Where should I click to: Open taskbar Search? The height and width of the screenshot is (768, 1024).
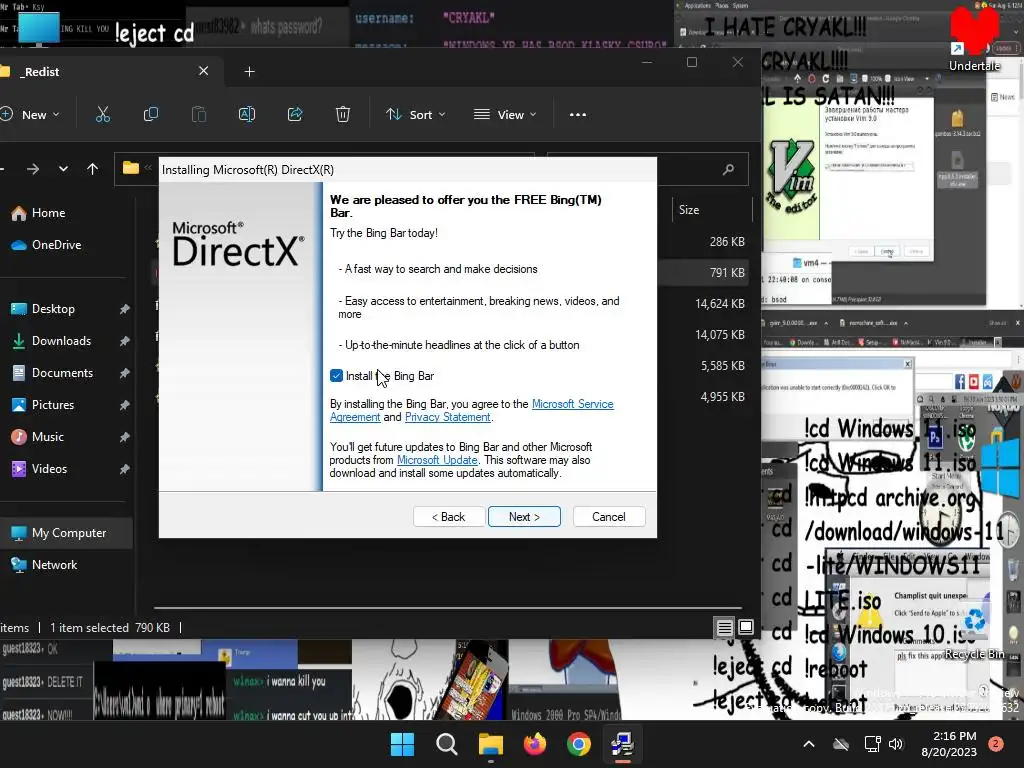447,744
